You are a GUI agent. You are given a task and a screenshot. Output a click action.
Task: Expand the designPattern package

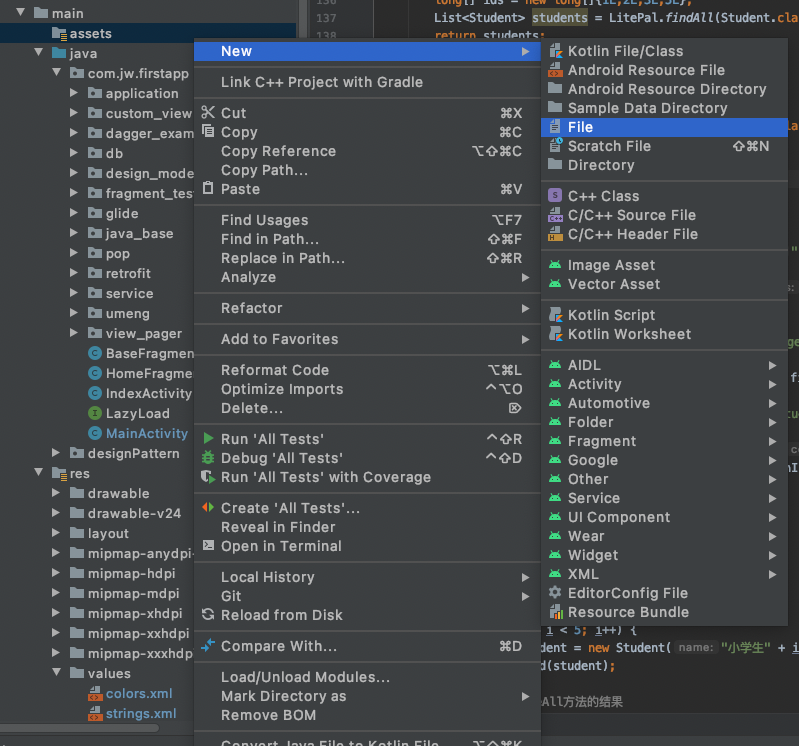coord(56,452)
